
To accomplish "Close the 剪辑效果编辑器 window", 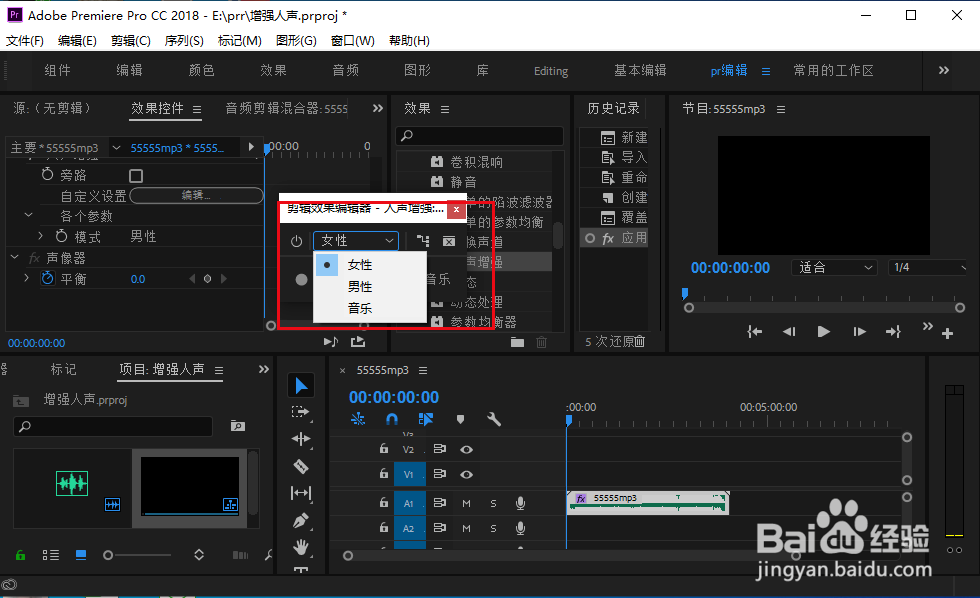I will [456, 209].
